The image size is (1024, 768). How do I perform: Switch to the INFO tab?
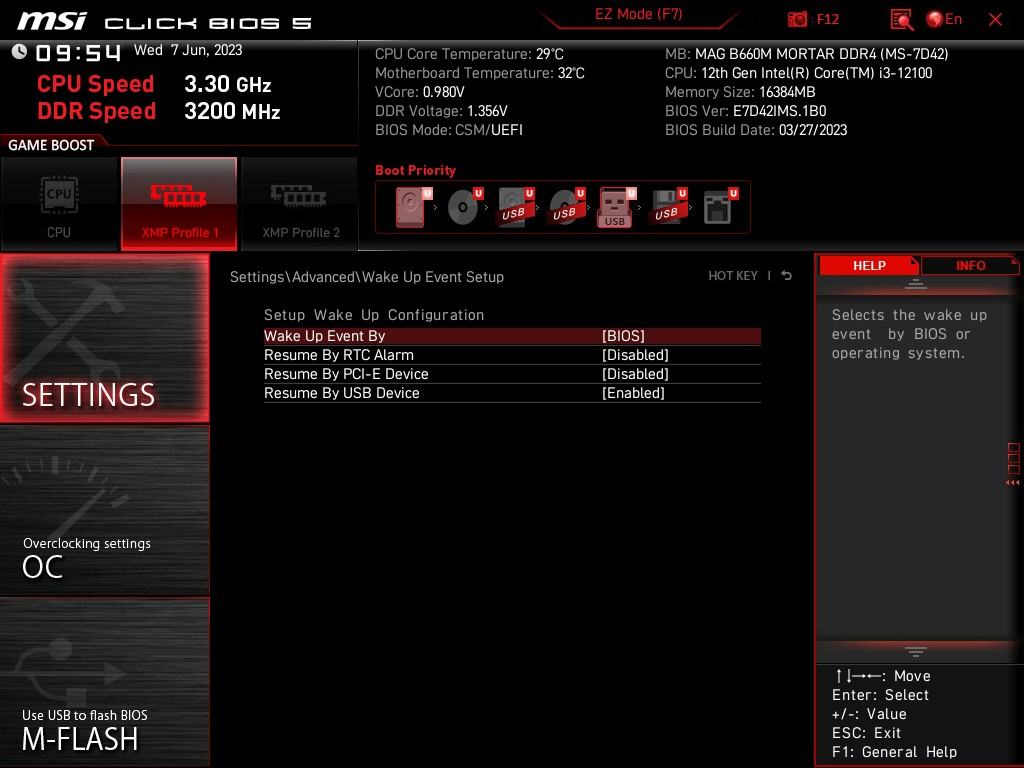pyautogui.click(x=970, y=266)
